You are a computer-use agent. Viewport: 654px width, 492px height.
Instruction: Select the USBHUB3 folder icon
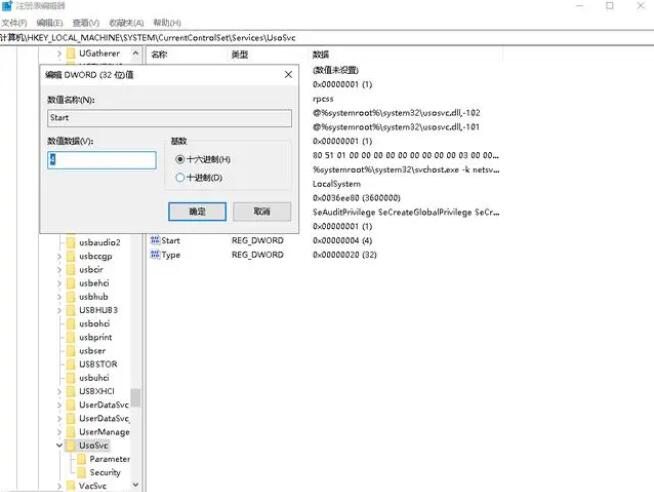(x=71, y=310)
